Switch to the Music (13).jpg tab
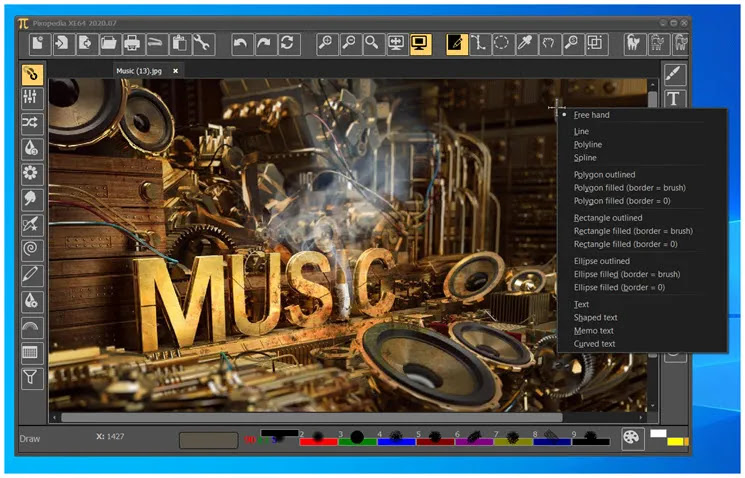745x478 pixels. click(139, 71)
